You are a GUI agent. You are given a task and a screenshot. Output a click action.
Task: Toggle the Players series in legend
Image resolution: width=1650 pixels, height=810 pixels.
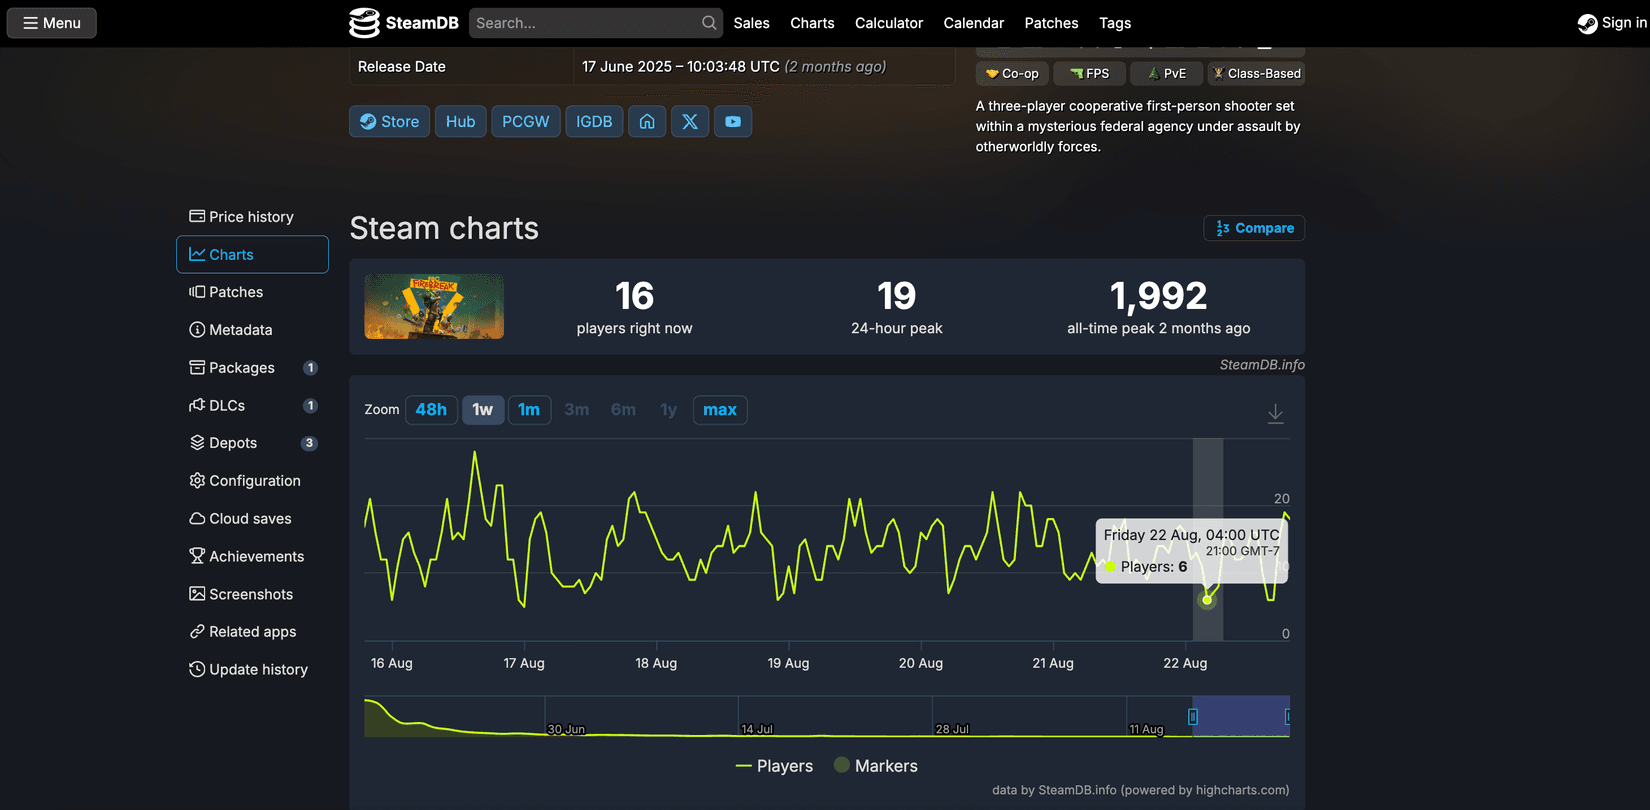(x=774, y=766)
